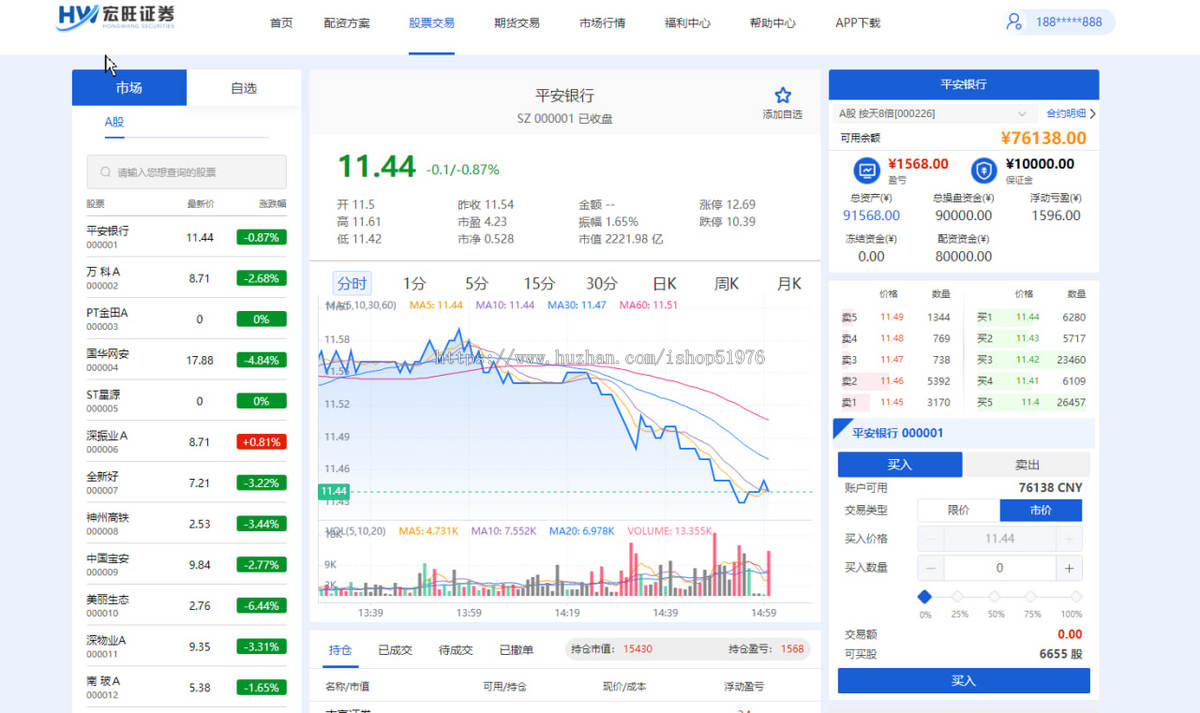Select 1分 chart period
The height and width of the screenshot is (713, 1200).
414,283
